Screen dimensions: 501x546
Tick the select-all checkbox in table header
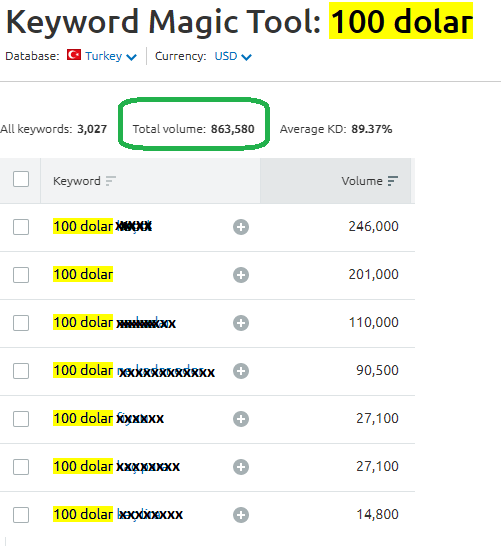point(21,179)
